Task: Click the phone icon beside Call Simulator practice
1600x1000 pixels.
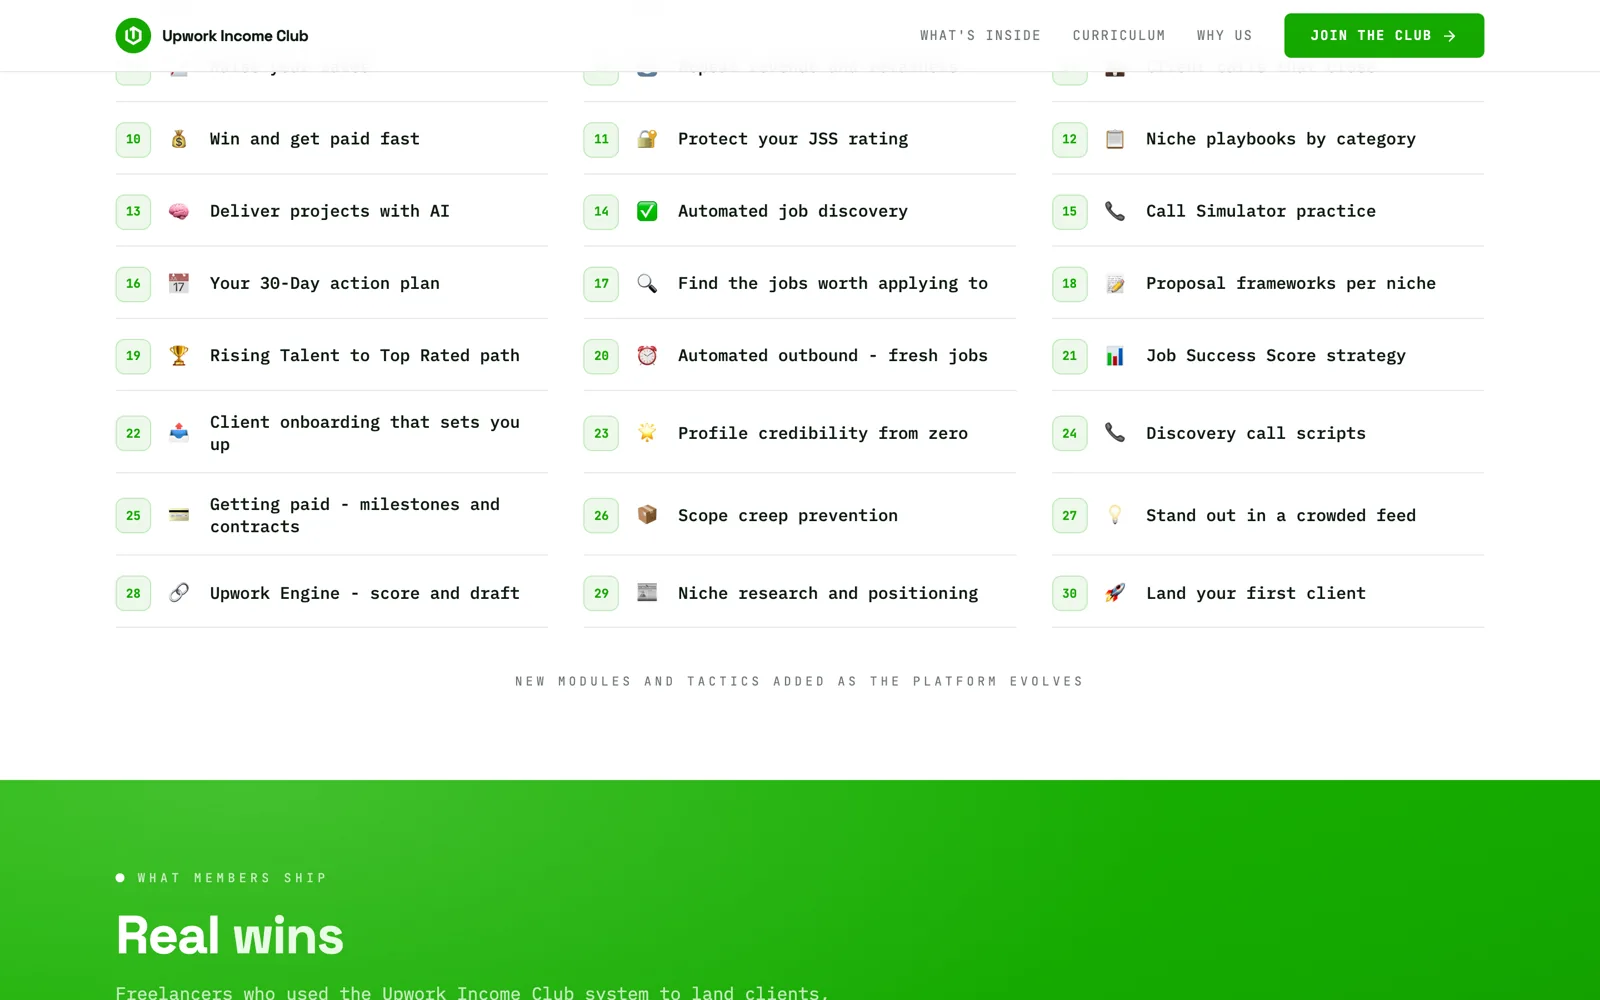Action: click(x=1115, y=211)
